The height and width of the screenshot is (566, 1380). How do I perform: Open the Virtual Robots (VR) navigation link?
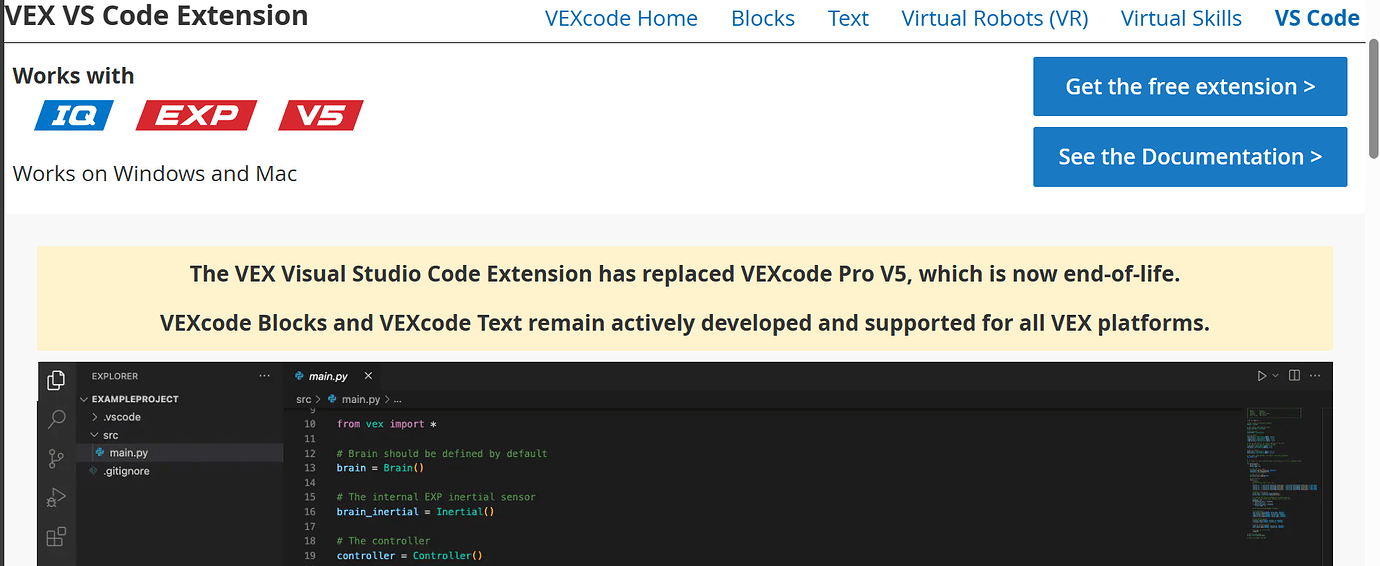click(x=995, y=18)
